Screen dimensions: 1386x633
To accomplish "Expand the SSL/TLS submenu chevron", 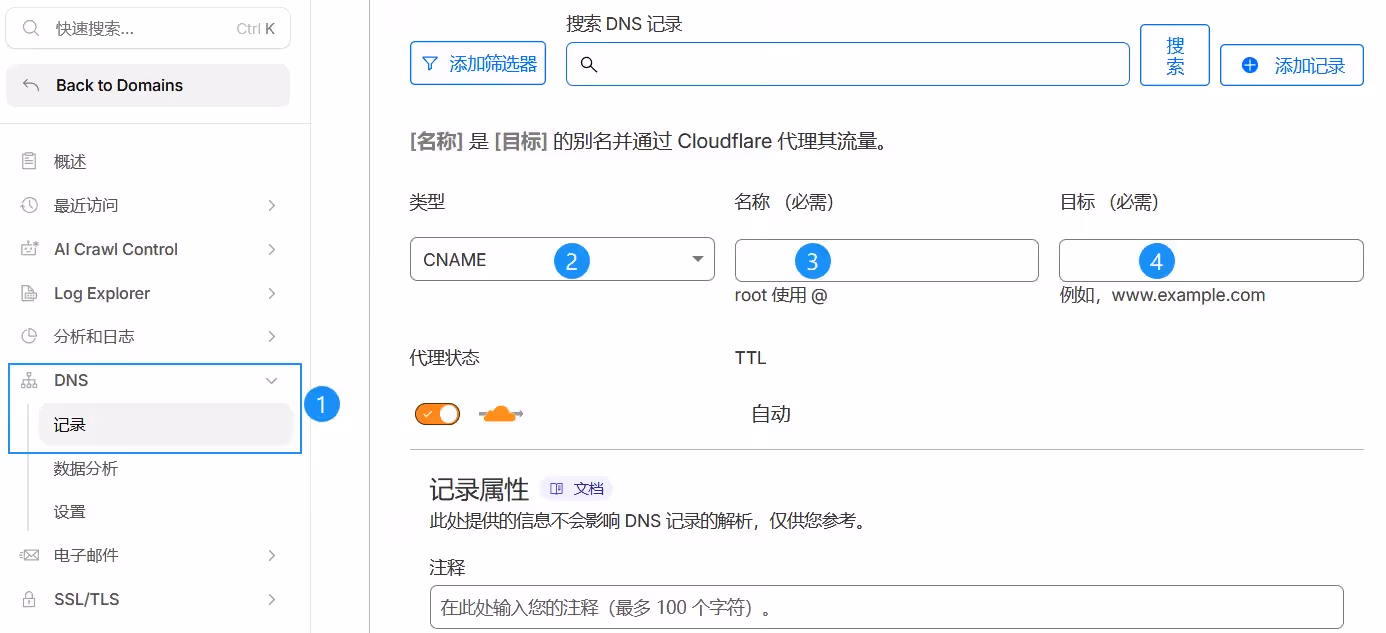I will click(271, 599).
